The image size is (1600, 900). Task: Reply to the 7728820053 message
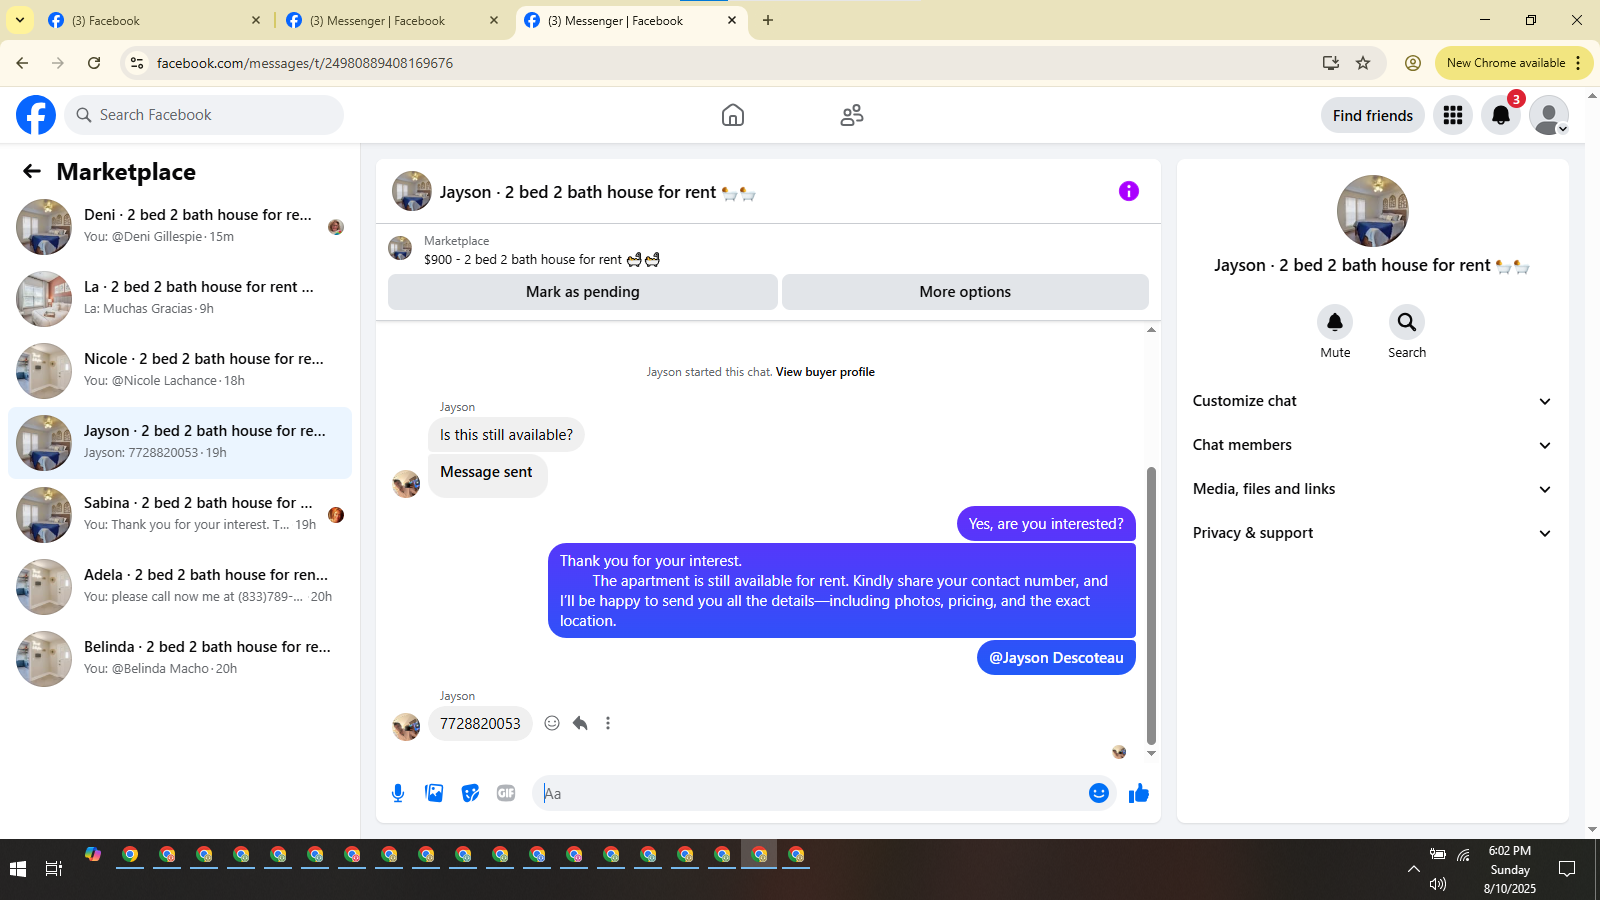[580, 723]
